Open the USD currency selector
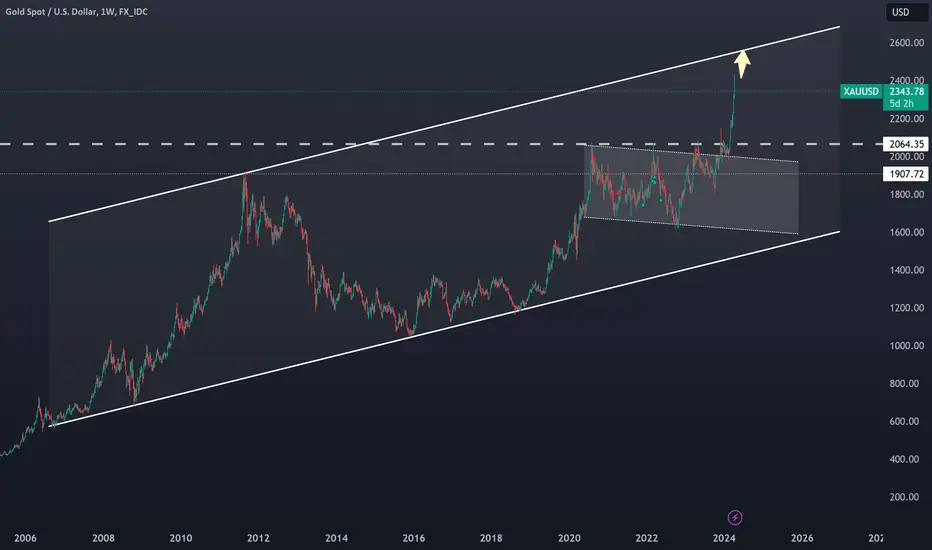The image size is (932, 550). tap(906, 12)
